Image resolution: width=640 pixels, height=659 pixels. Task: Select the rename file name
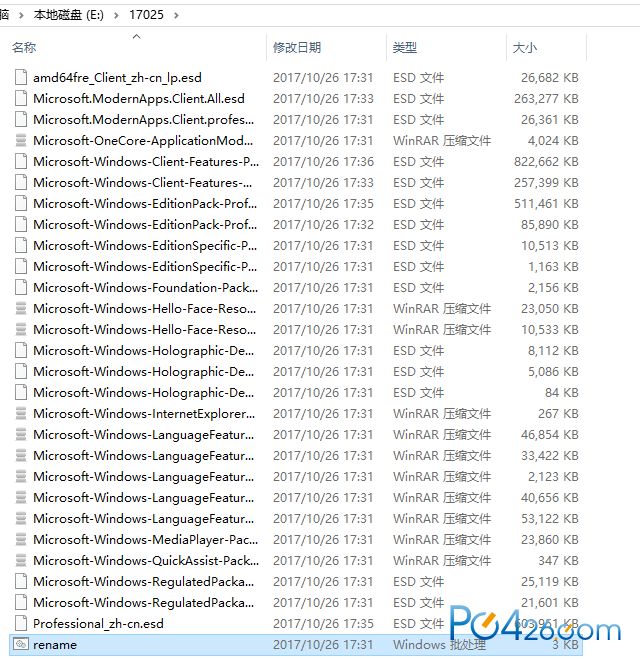pos(55,645)
